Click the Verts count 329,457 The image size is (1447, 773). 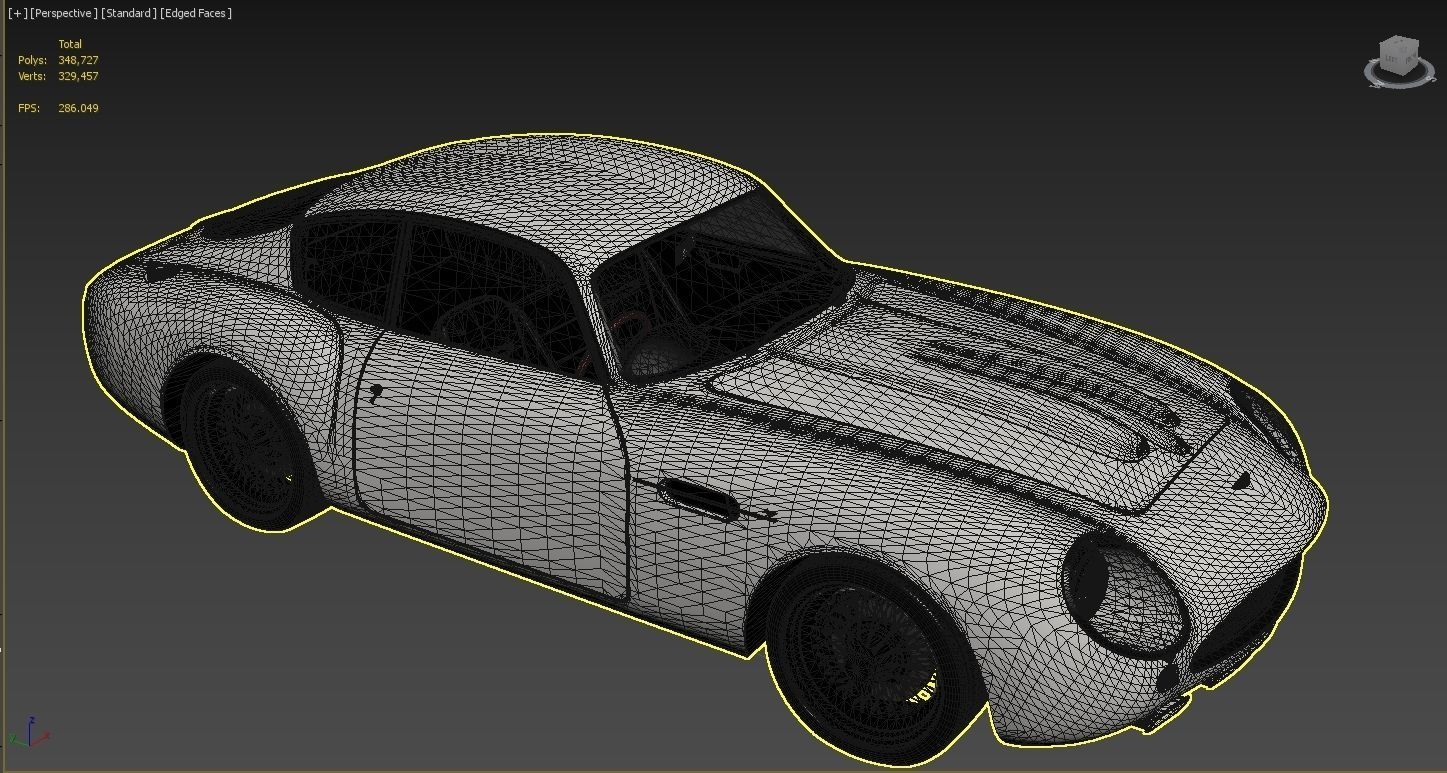pos(78,76)
